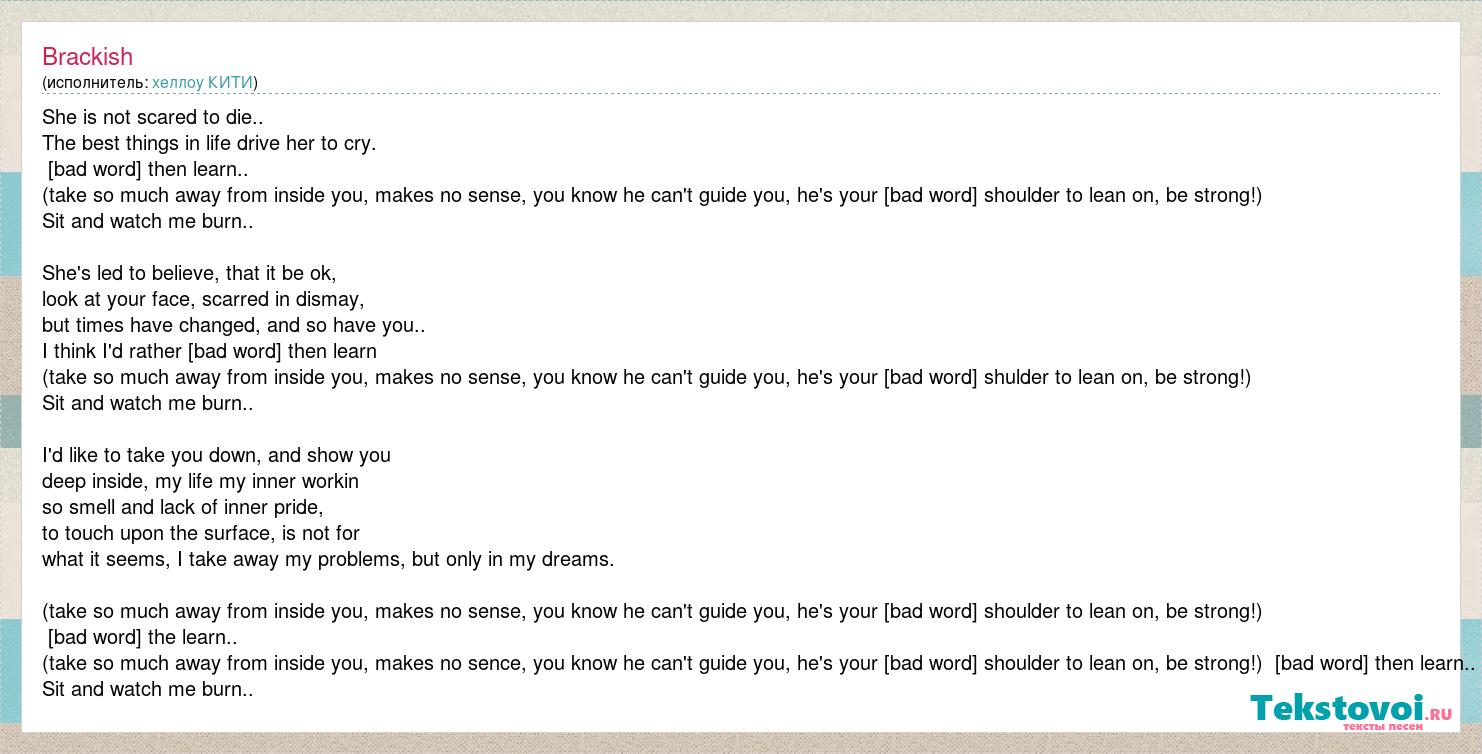This screenshot has height=754, width=1482.
Task: Click 'so smell and lack of inner pride' line
Action: 183,507
